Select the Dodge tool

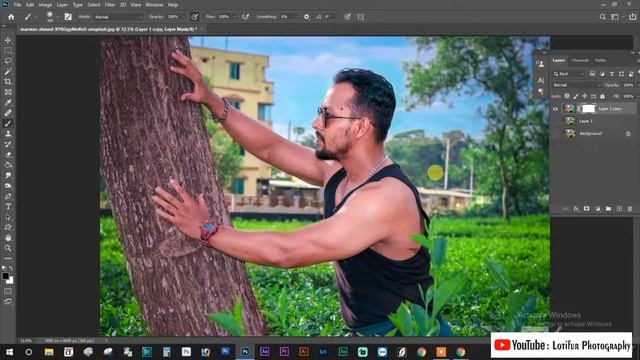8,186
